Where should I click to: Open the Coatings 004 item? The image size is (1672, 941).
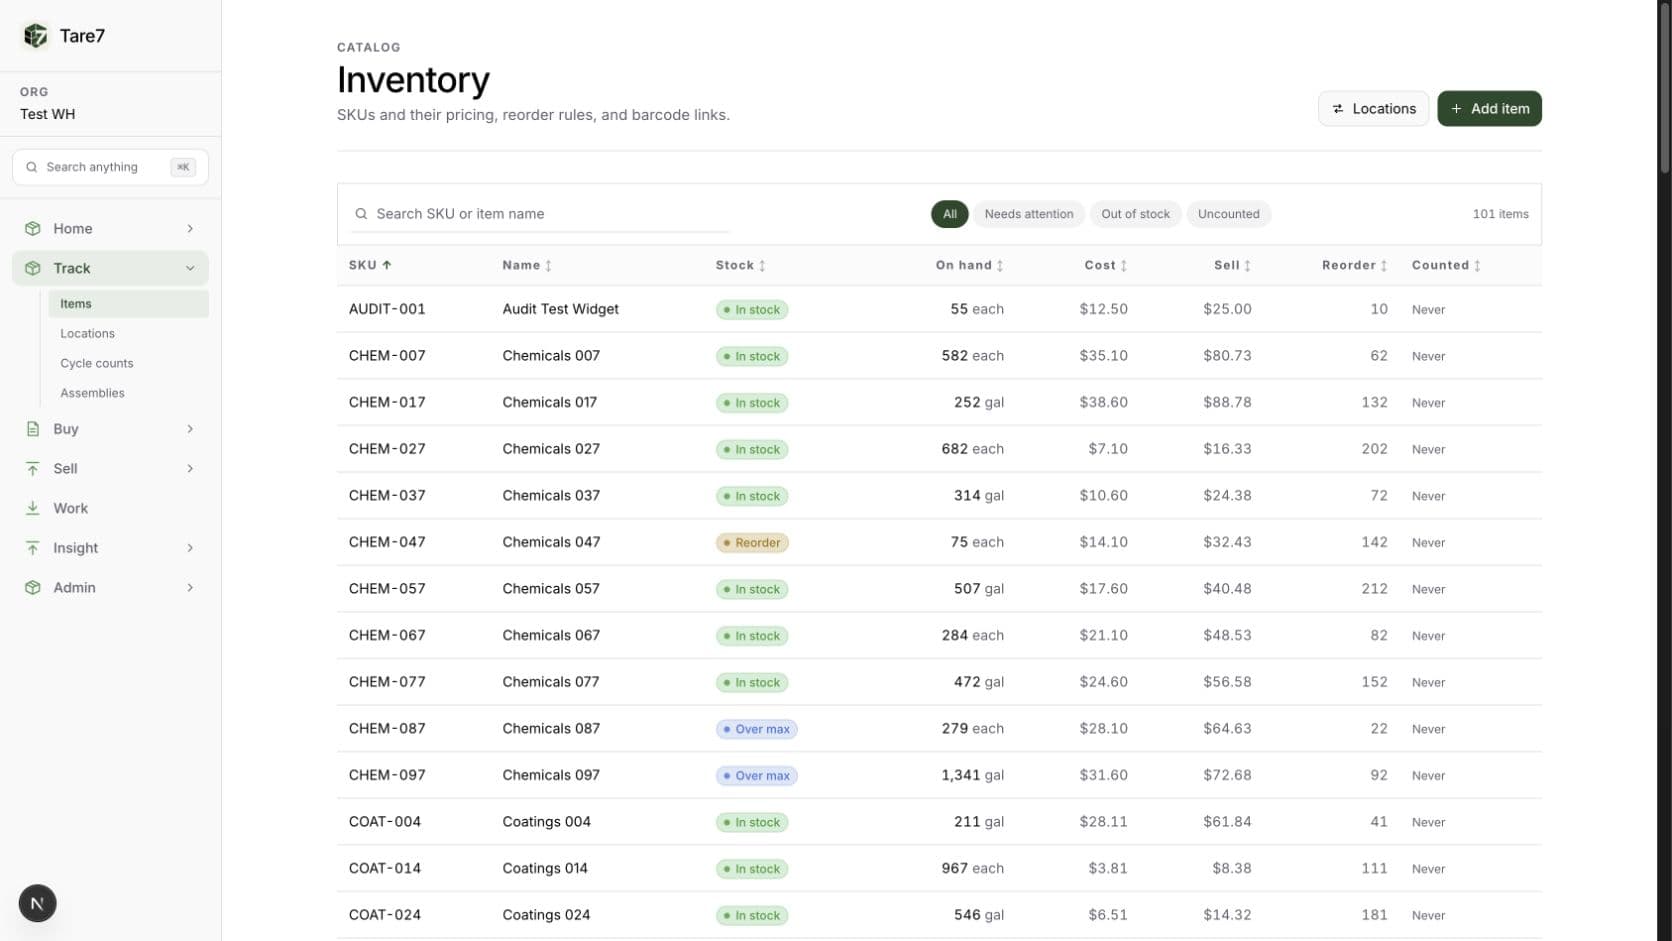pyautogui.click(x=546, y=822)
